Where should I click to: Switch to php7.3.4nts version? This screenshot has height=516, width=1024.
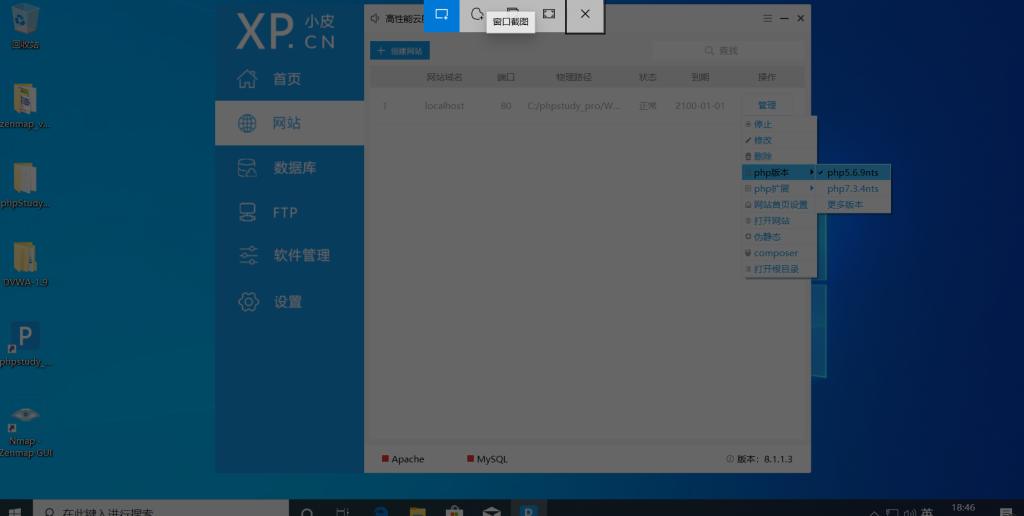pyautogui.click(x=852, y=188)
